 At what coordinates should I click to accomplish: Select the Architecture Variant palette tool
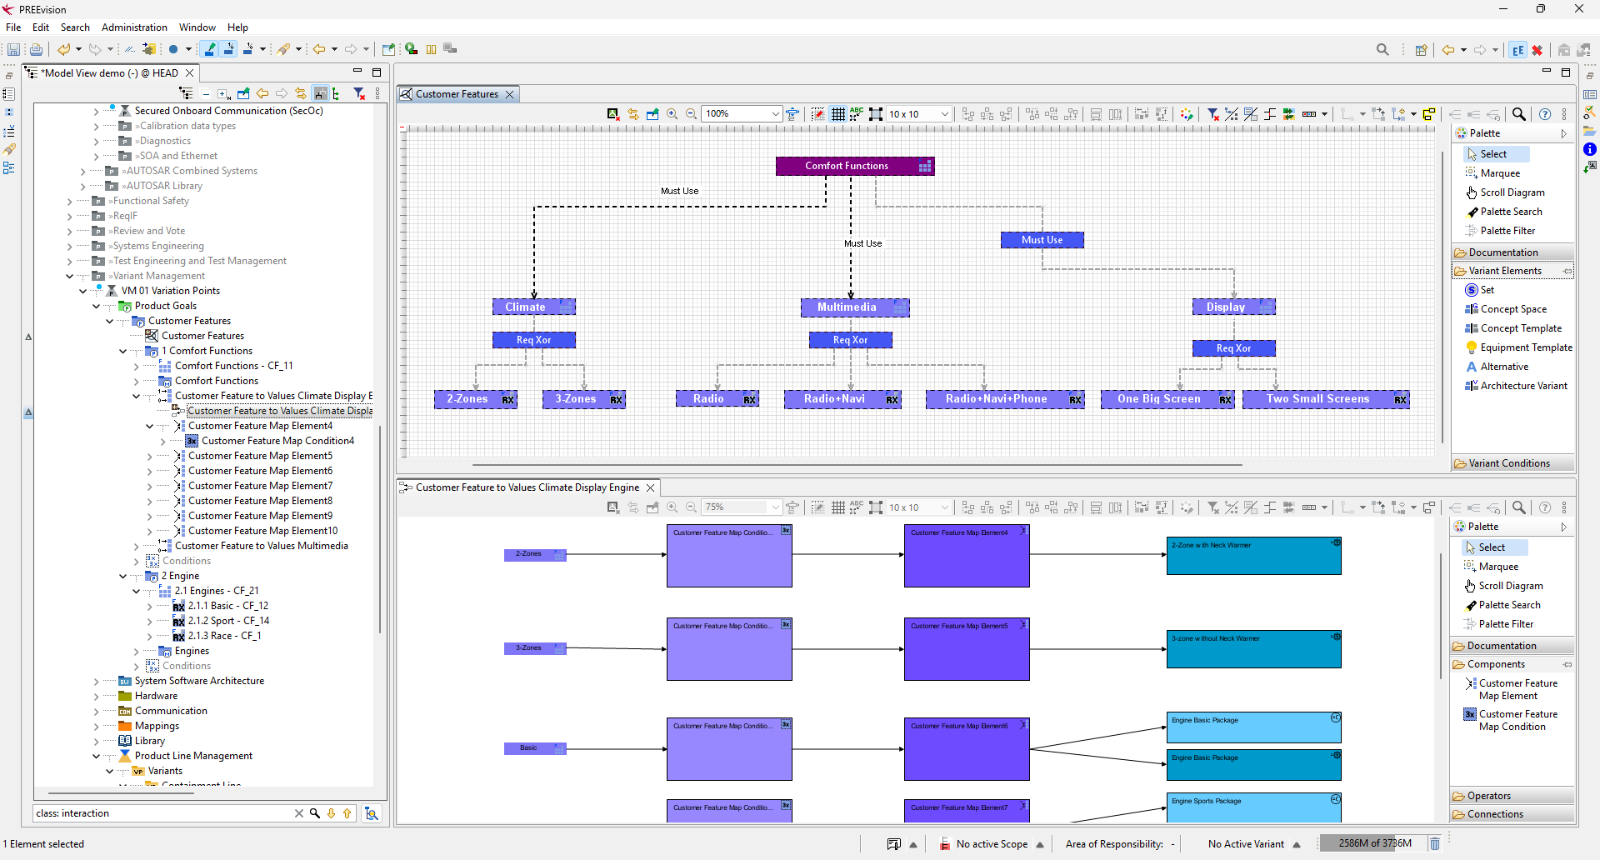coord(1516,385)
